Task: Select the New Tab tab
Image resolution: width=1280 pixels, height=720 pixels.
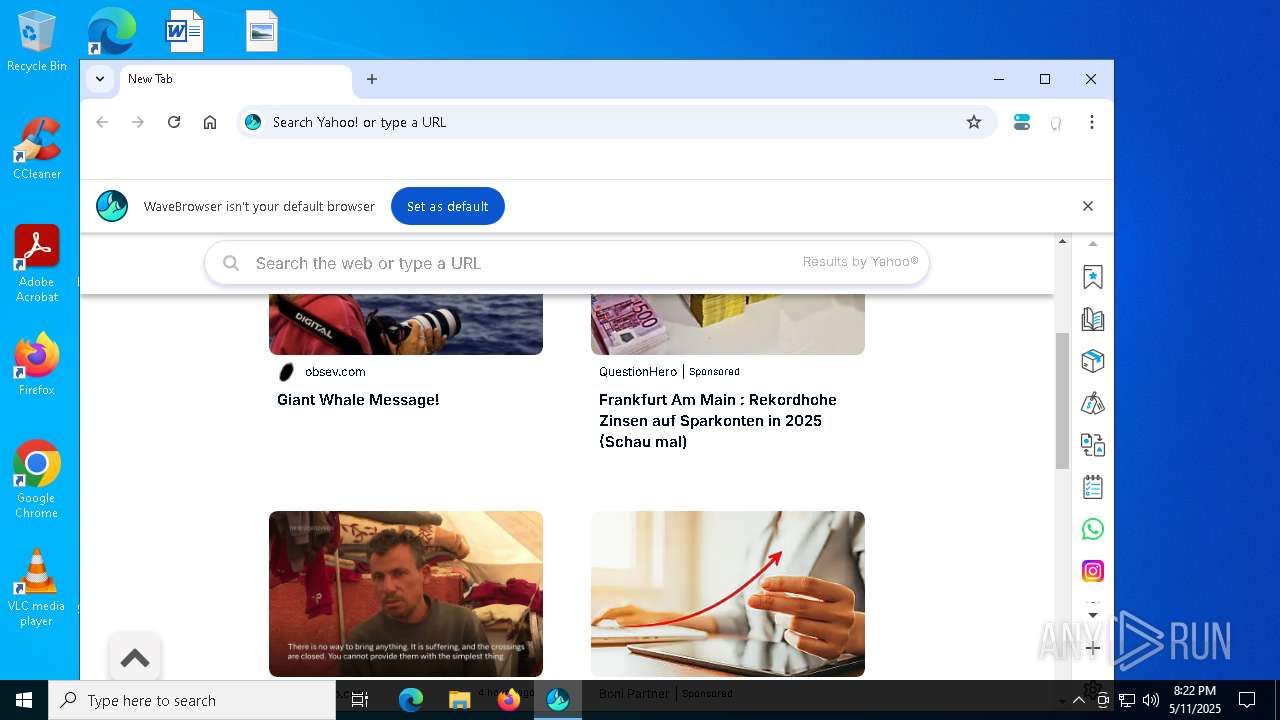Action: pos(236,79)
